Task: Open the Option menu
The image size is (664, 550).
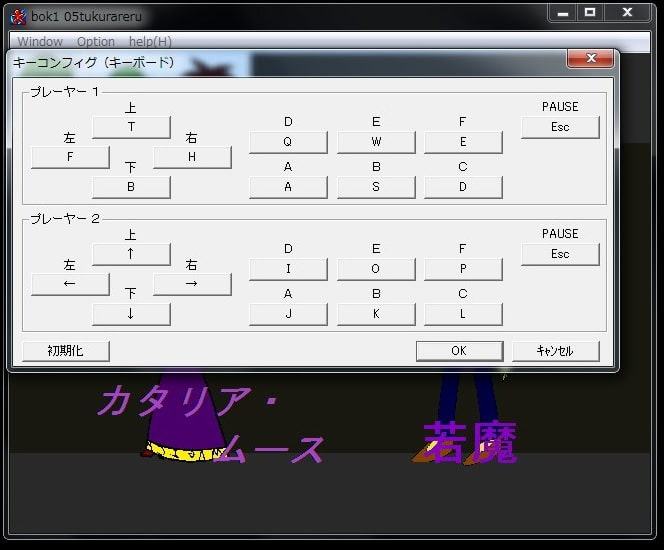Action: click(96, 41)
